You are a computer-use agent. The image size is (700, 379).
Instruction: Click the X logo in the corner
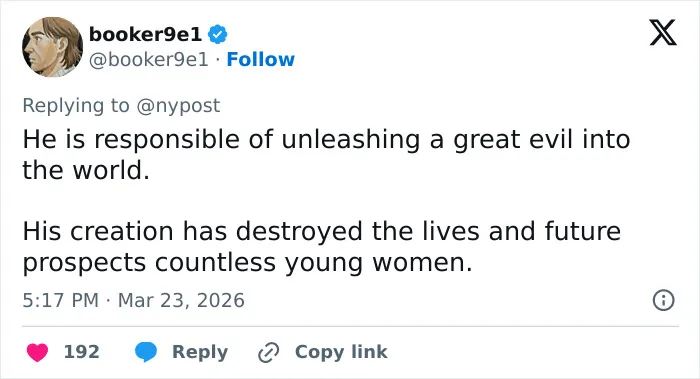[663, 33]
